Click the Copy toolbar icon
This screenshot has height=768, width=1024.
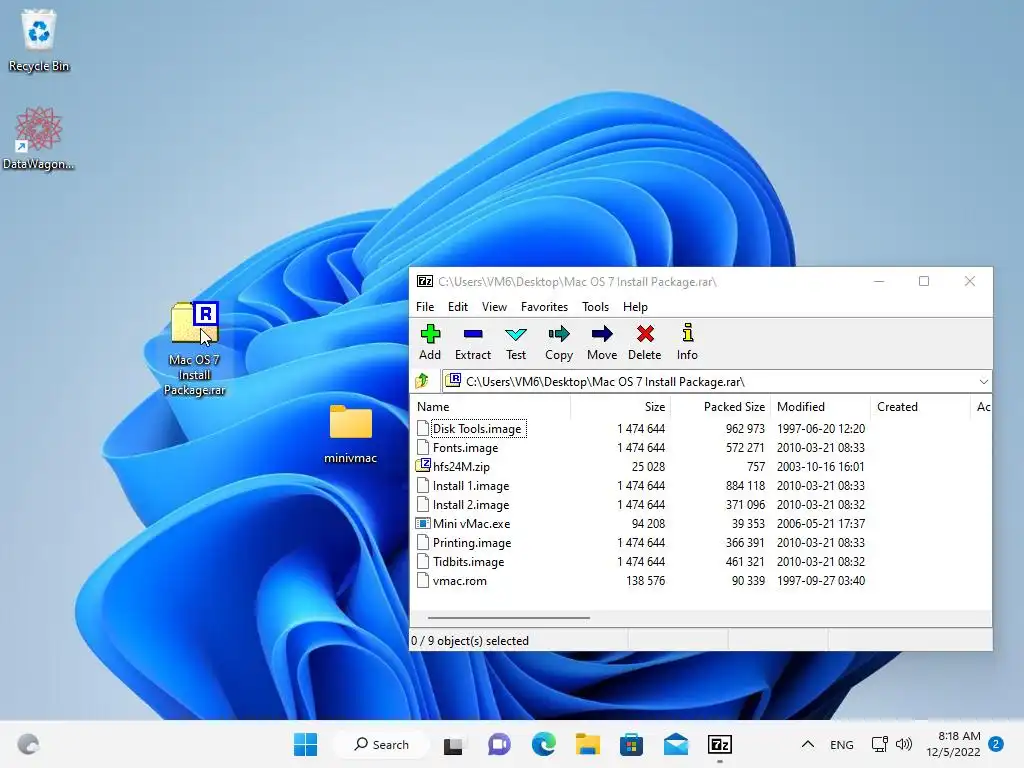pos(559,342)
